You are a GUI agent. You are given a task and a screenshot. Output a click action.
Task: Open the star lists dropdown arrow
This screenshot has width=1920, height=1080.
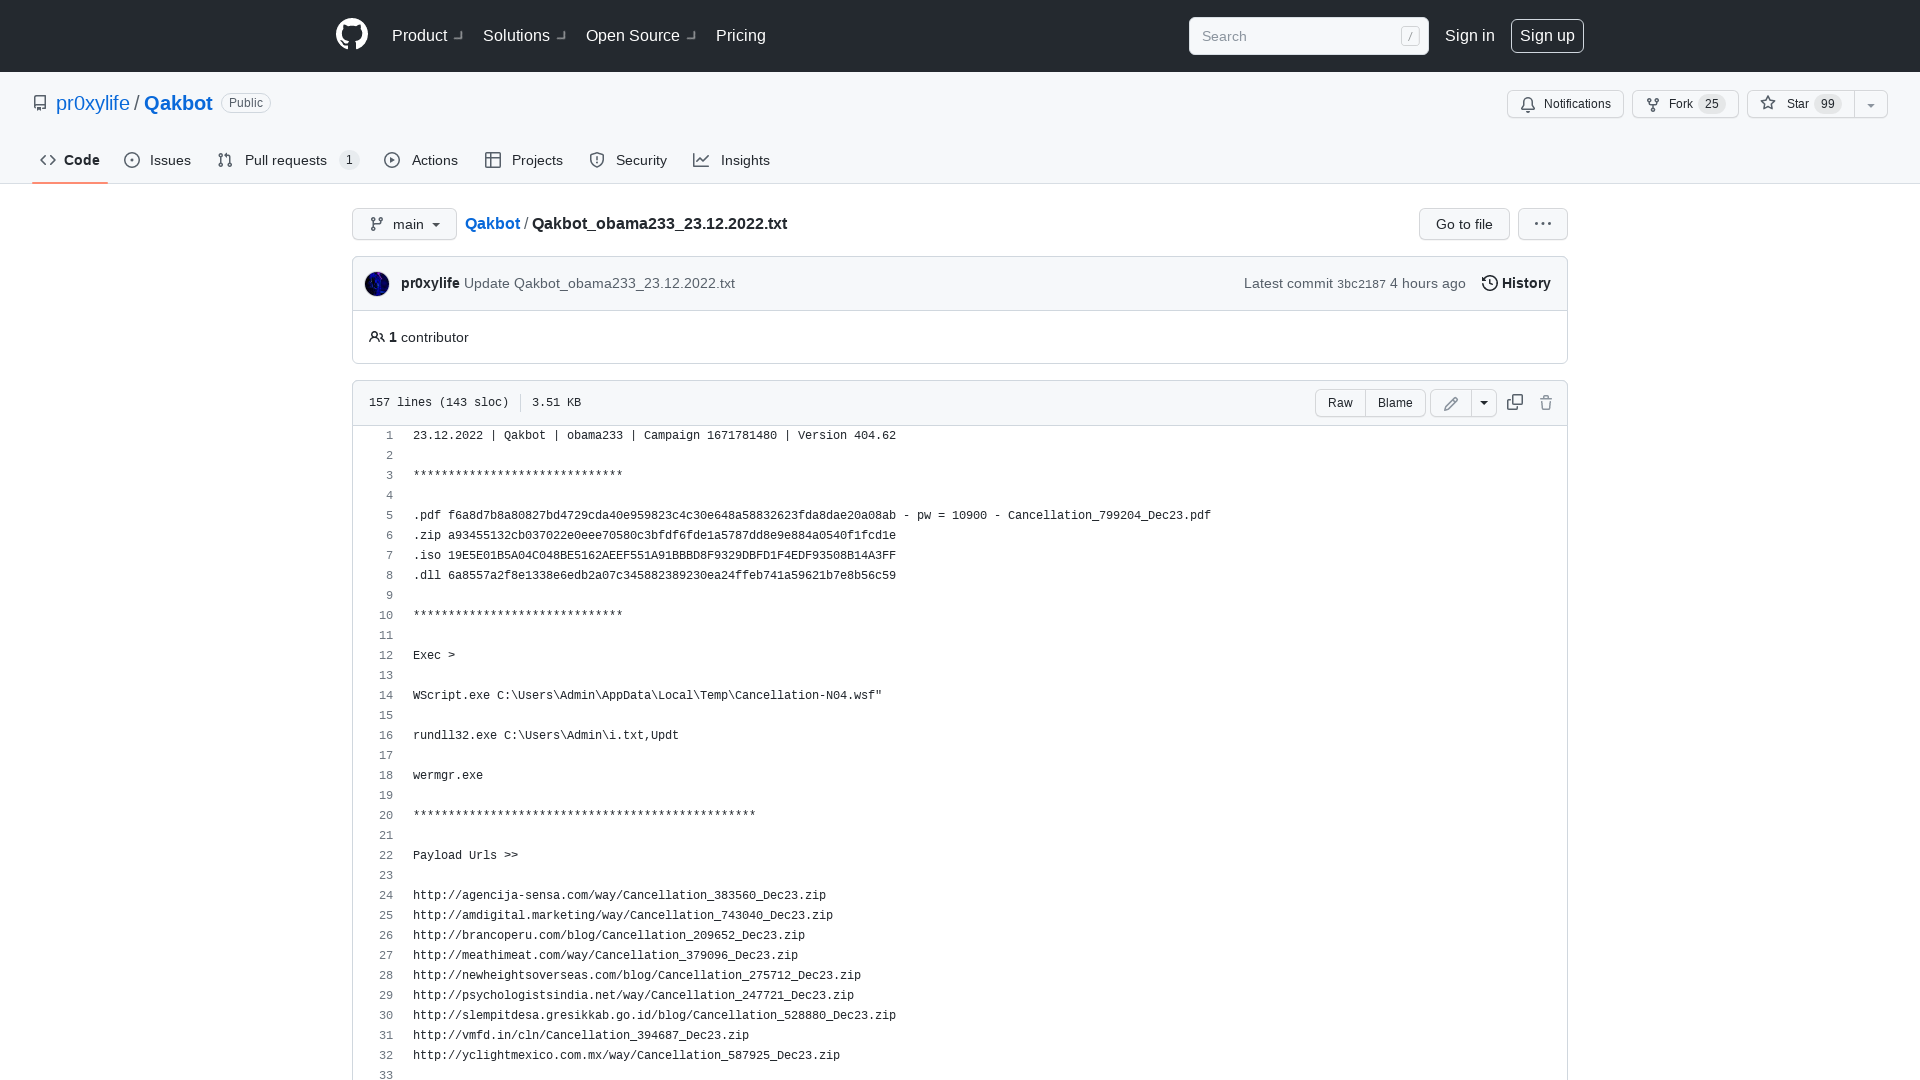point(1871,104)
